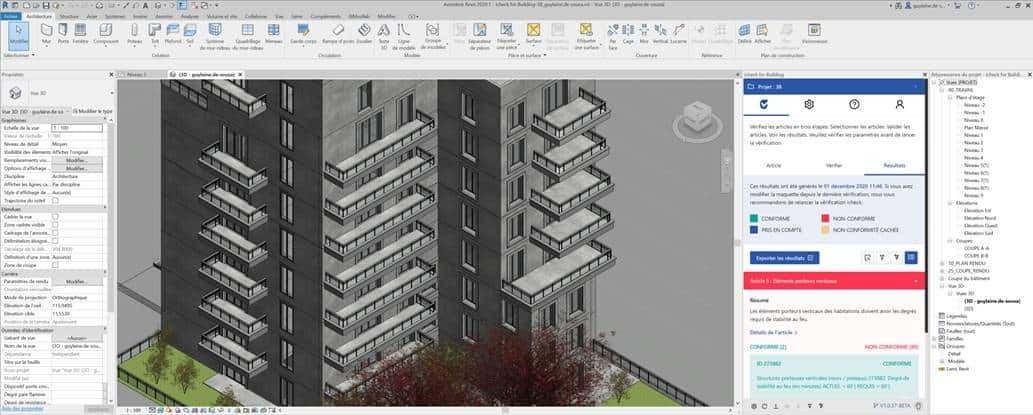This screenshot has height=415, width=1033.
Task: Choose the Porte door tool
Action: pos(63,34)
